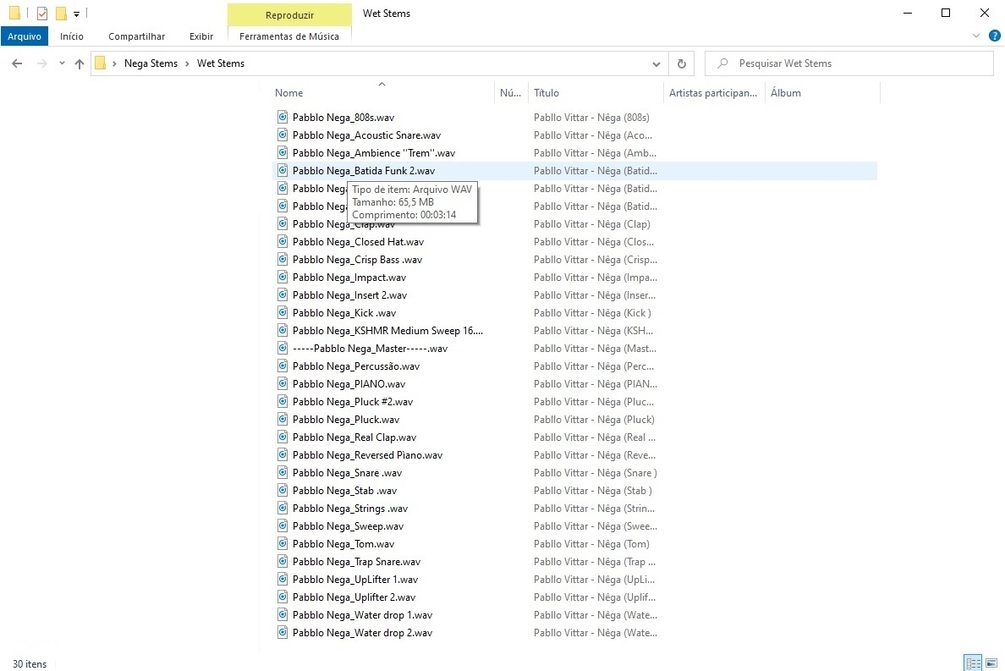Select the Batida Funk 2.wav file icon
This screenshot has height=671, width=1005.
[283, 170]
